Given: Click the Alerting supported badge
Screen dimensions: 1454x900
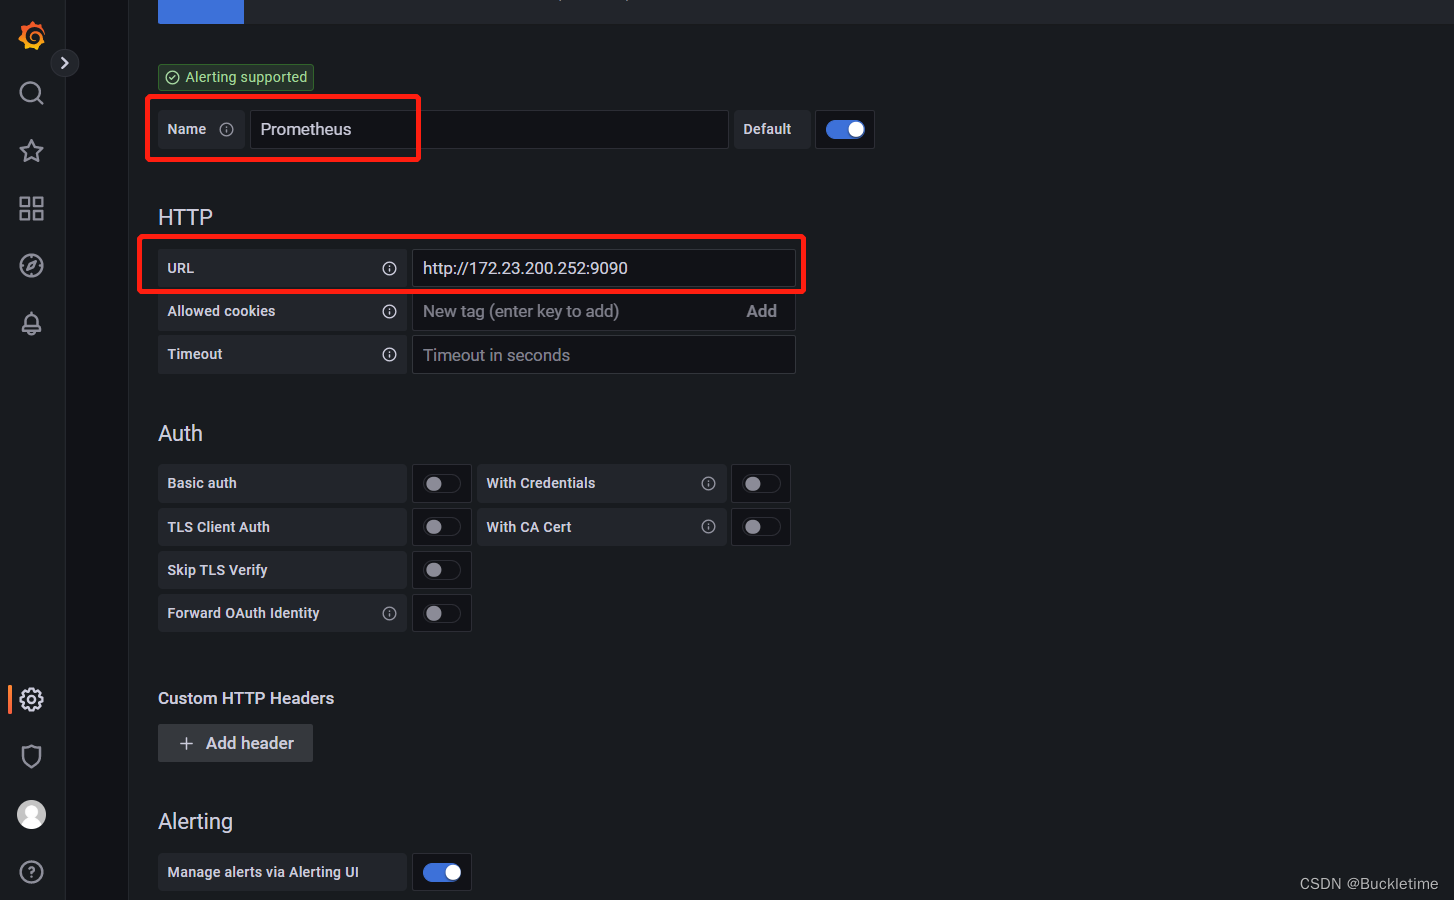Looking at the screenshot, I should 236,77.
